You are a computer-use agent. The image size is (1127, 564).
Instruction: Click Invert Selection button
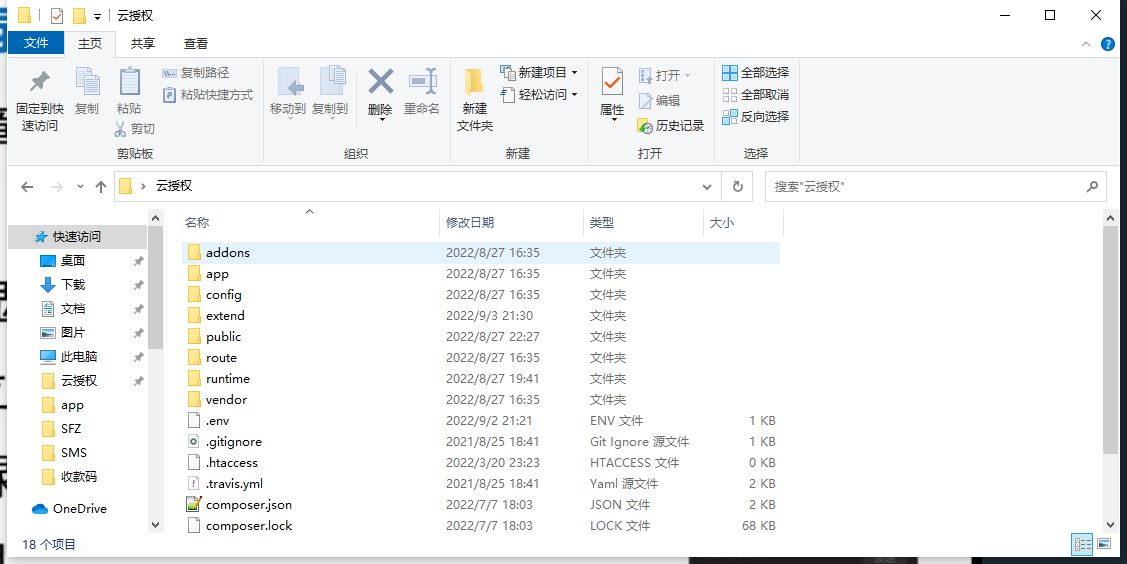pos(755,117)
